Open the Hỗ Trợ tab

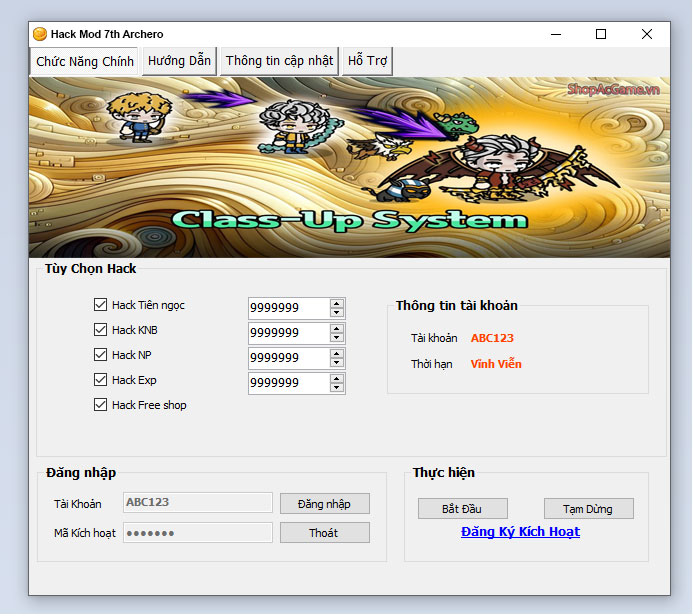(x=367, y=61)
